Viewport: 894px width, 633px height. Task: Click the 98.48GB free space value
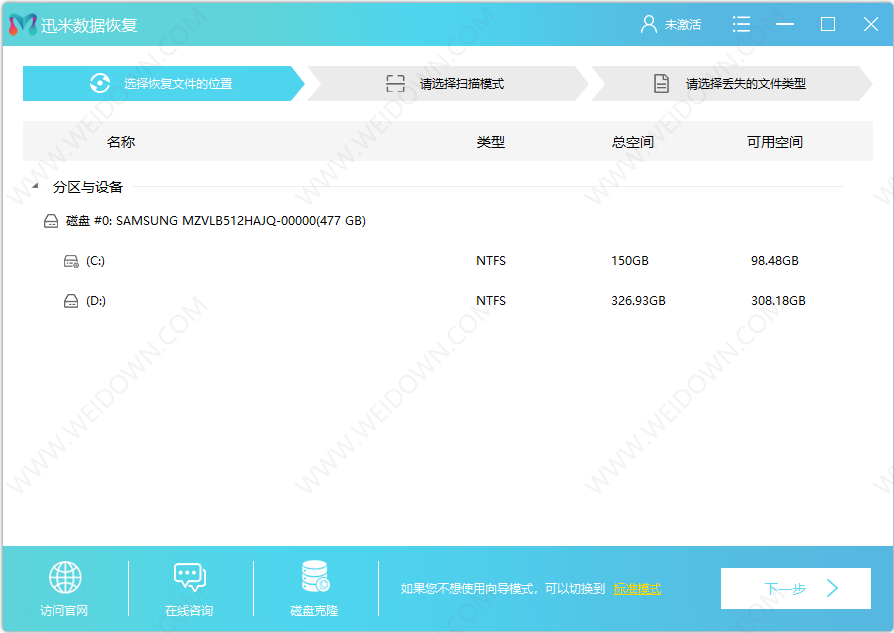tap(774, 261)
